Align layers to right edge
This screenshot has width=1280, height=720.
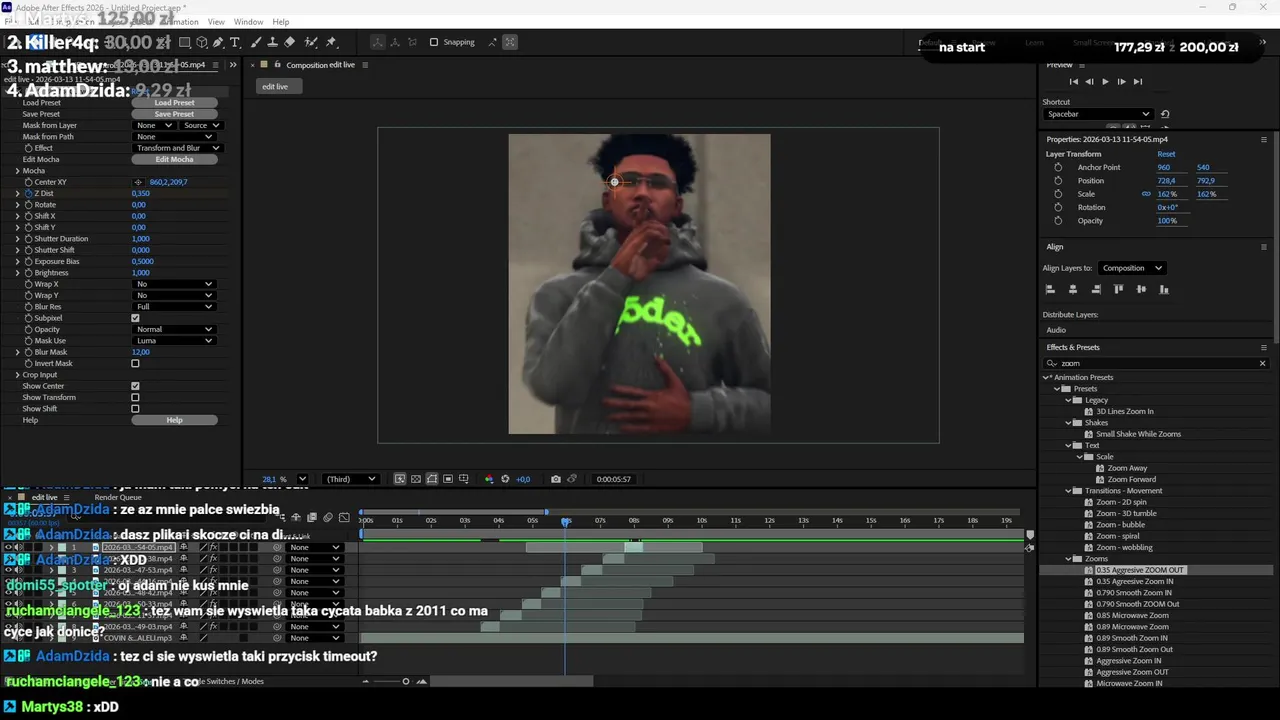(1096, 289)
